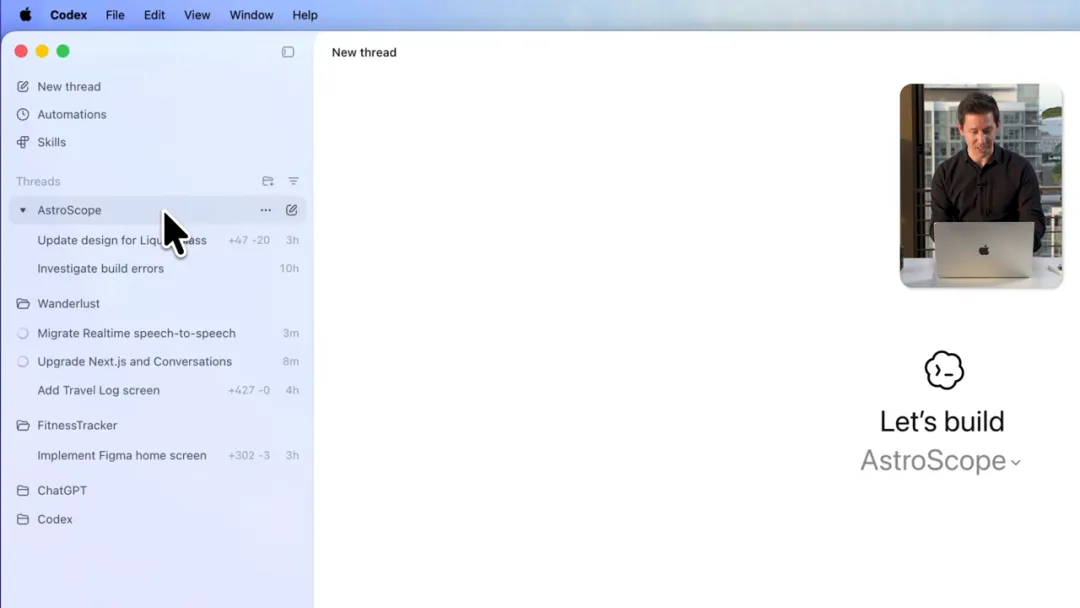Click the 8m timestamp on Upgrade Next.js thread
1080x608 pixels.
[x=291, y=361]
